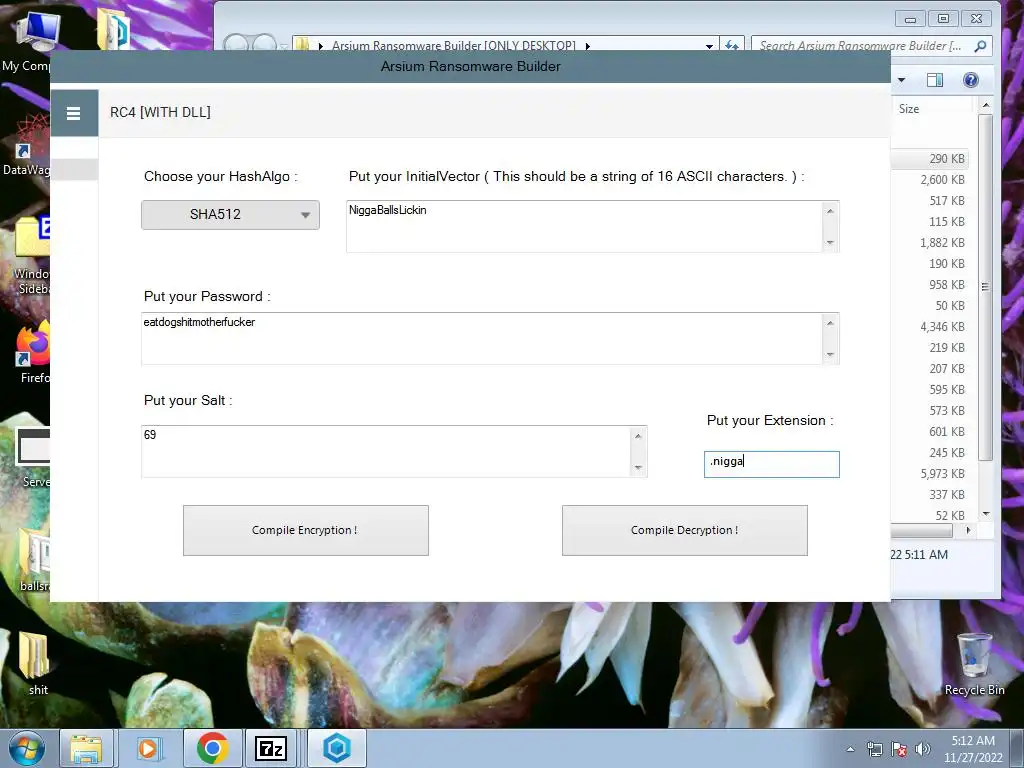Open 7-Zip from the taskbar
Screen dimensions: 1024x768
click(x=271, y=748)
